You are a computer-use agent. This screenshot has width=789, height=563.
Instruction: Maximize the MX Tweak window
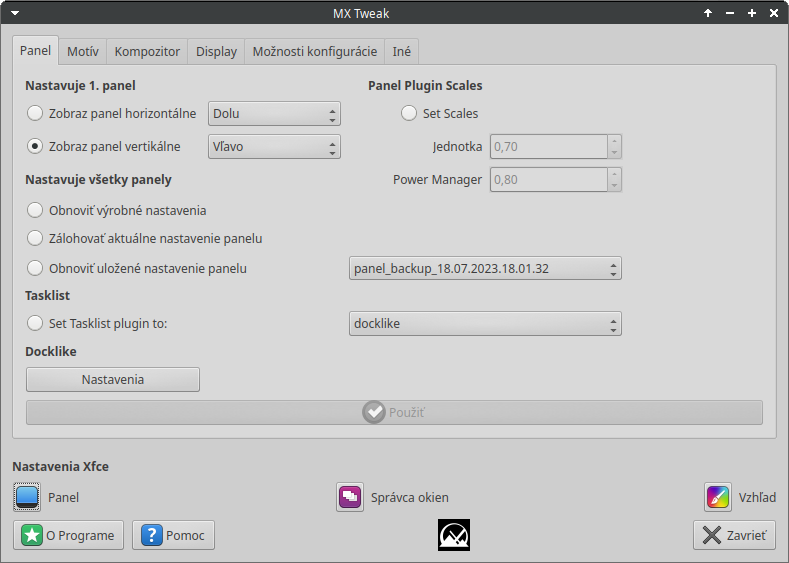click(752, 13)
